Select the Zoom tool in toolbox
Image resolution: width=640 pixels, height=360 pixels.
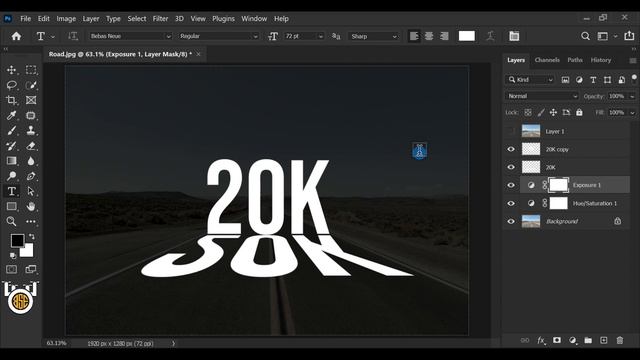tap(11, 221)
